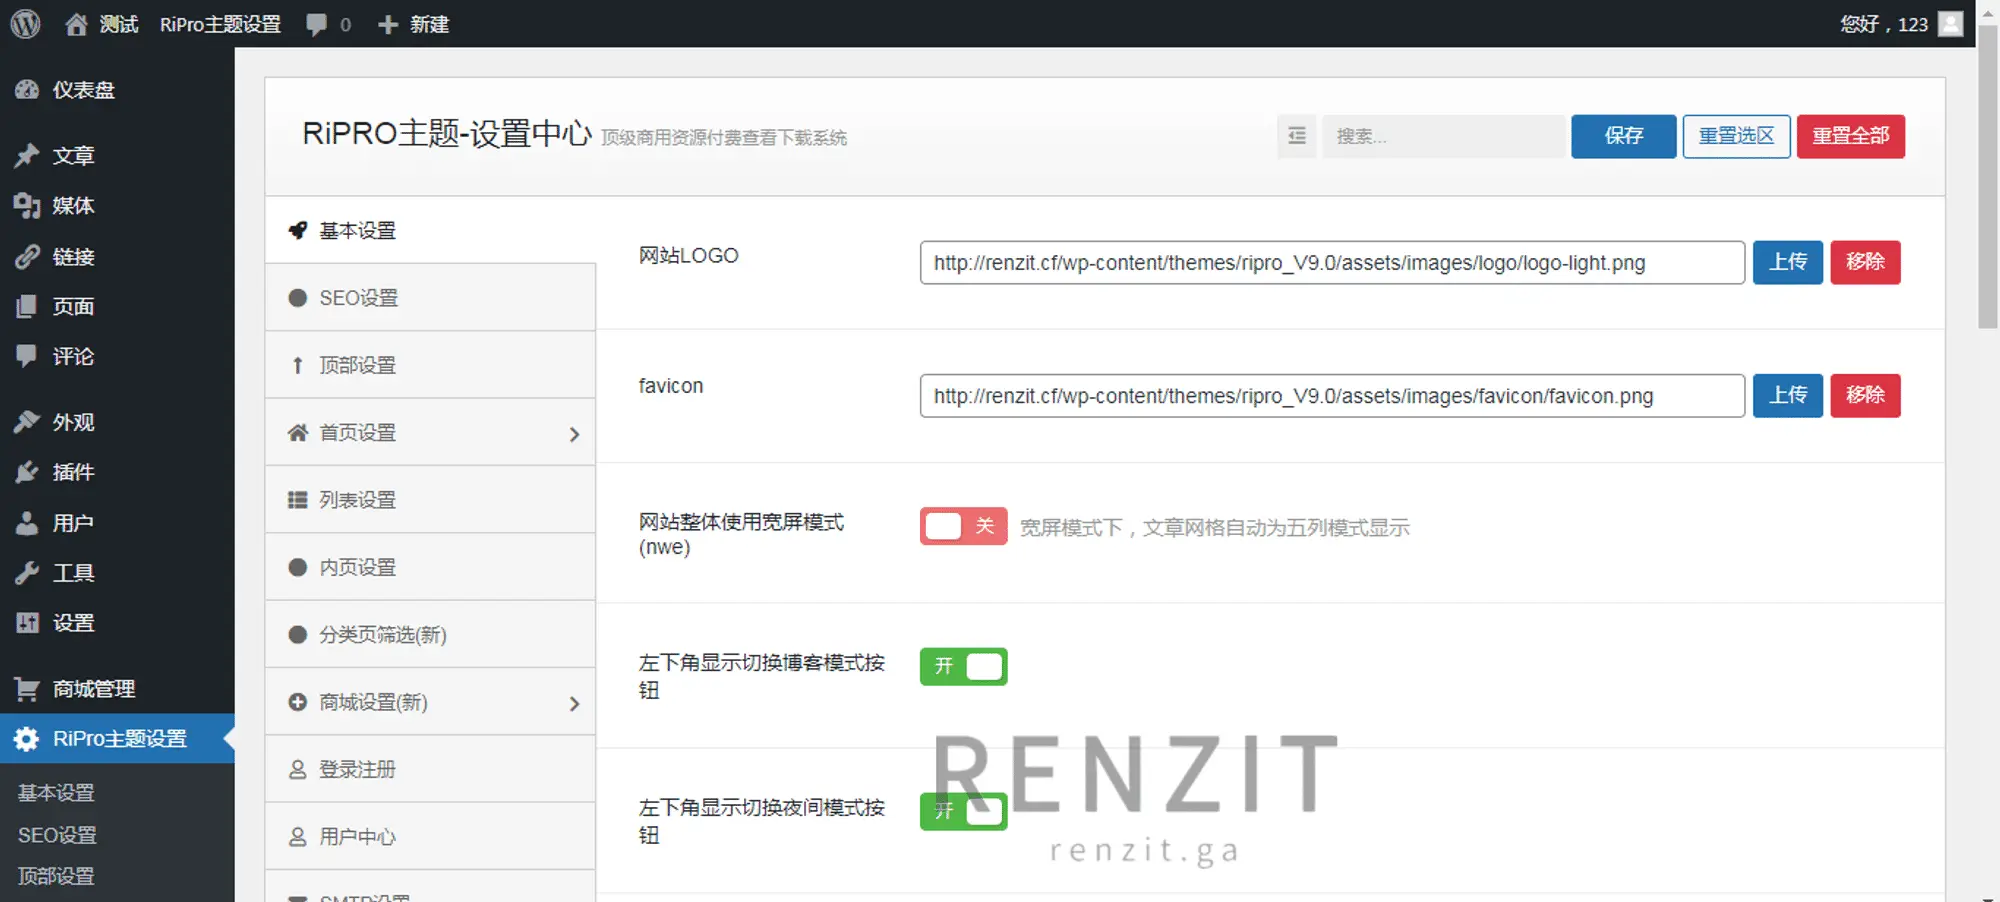The width and height of the screenshot is (2000, 902).
Task: Click the red 重置全部 button
Action: 1850,136
